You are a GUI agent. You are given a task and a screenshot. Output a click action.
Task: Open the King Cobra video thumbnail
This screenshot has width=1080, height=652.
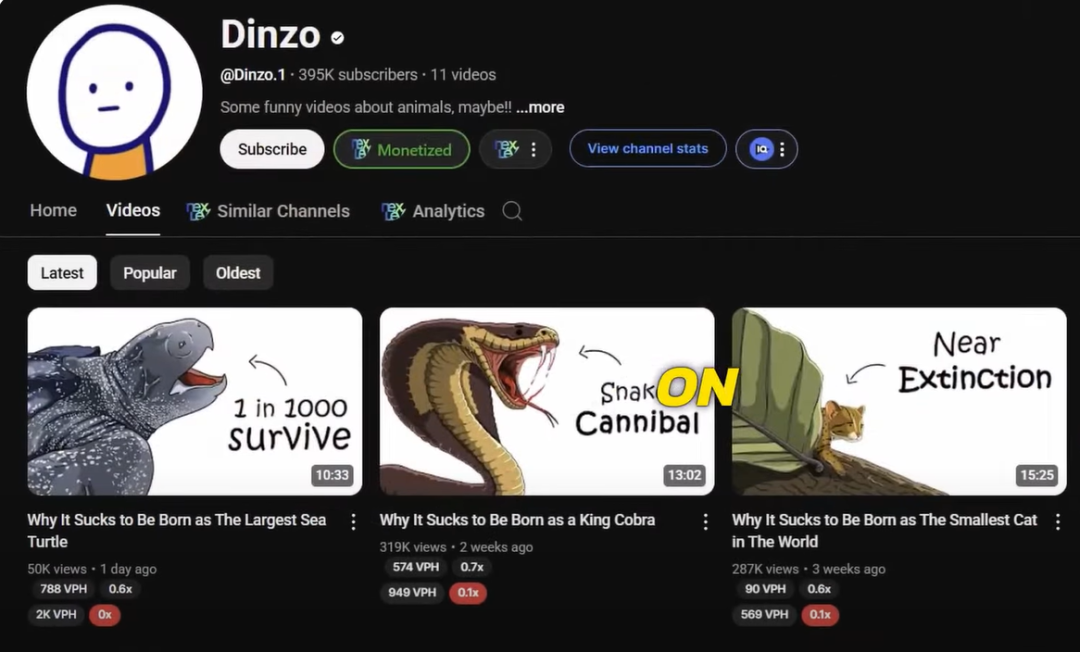click(x=547, y=401)
